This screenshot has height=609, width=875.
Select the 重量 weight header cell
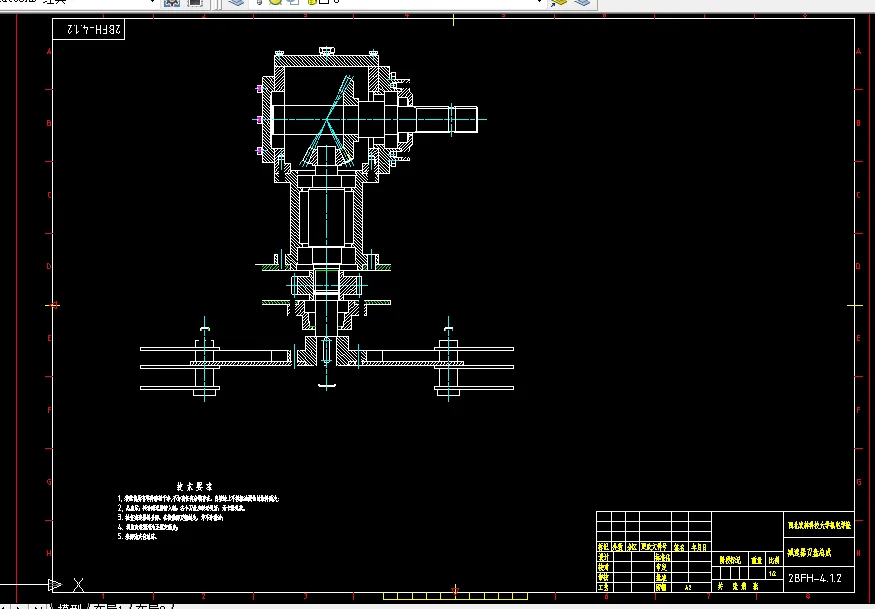(757, 560)
